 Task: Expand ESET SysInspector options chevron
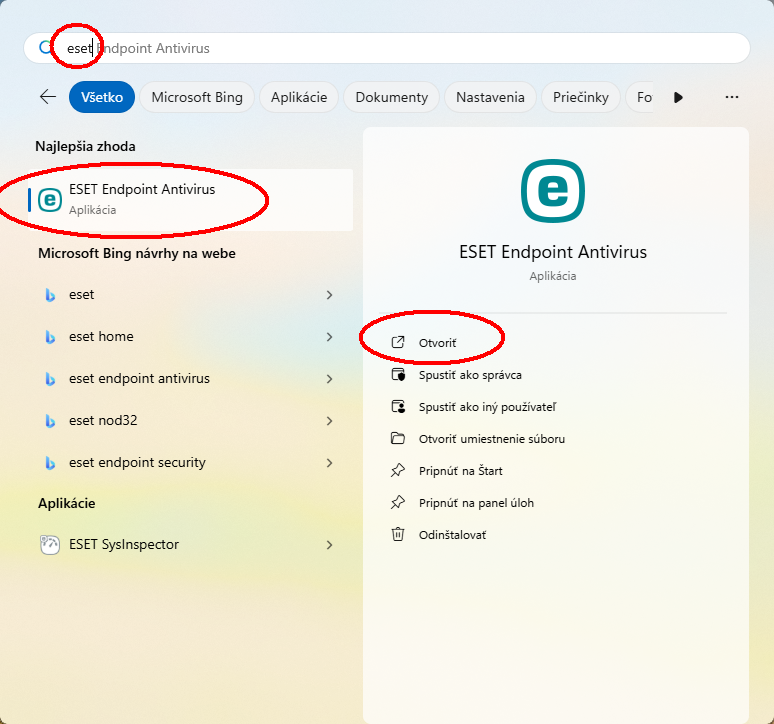329,545
